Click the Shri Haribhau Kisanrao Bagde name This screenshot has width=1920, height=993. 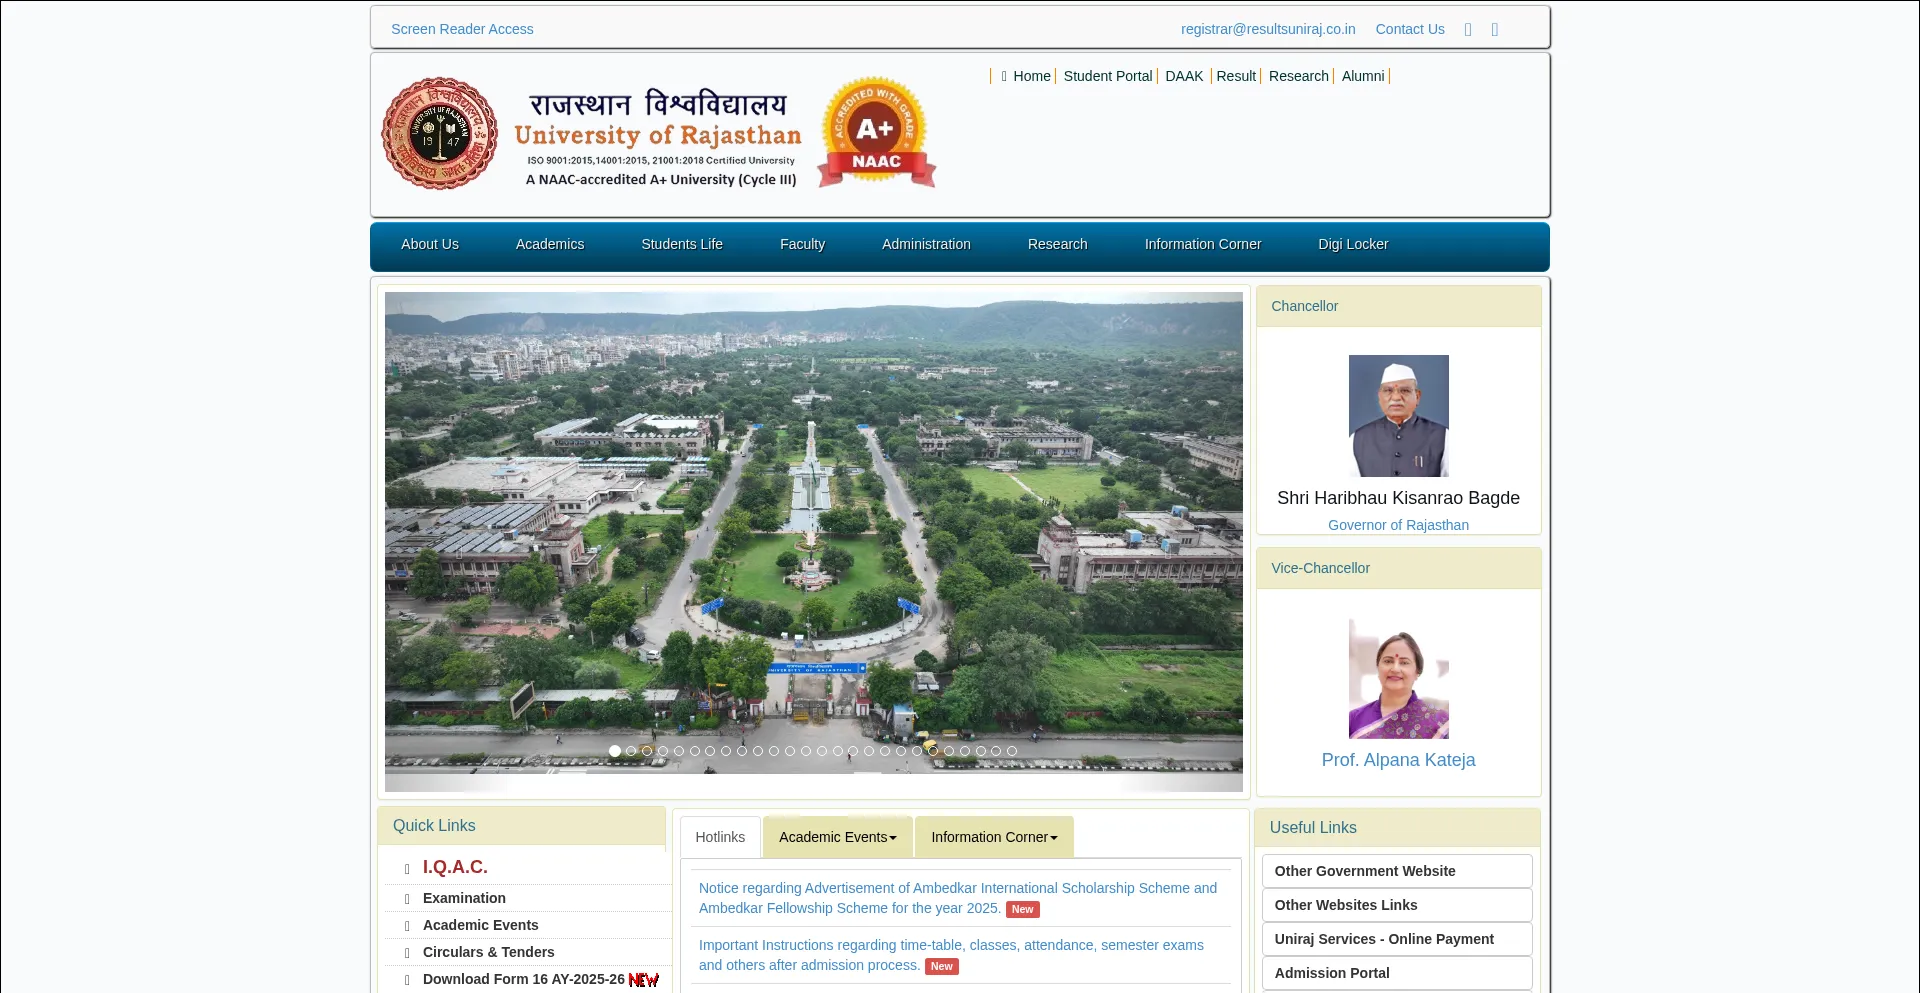coord(1398,498)
